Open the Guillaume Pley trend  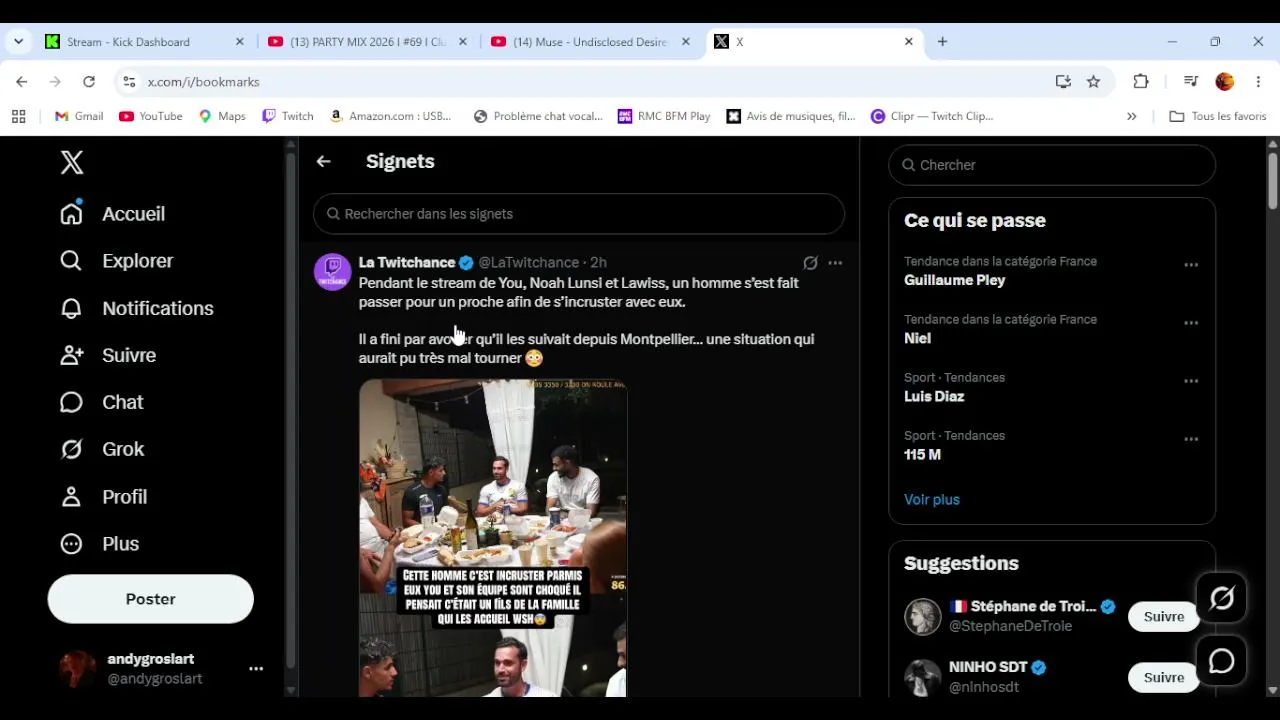954,280
